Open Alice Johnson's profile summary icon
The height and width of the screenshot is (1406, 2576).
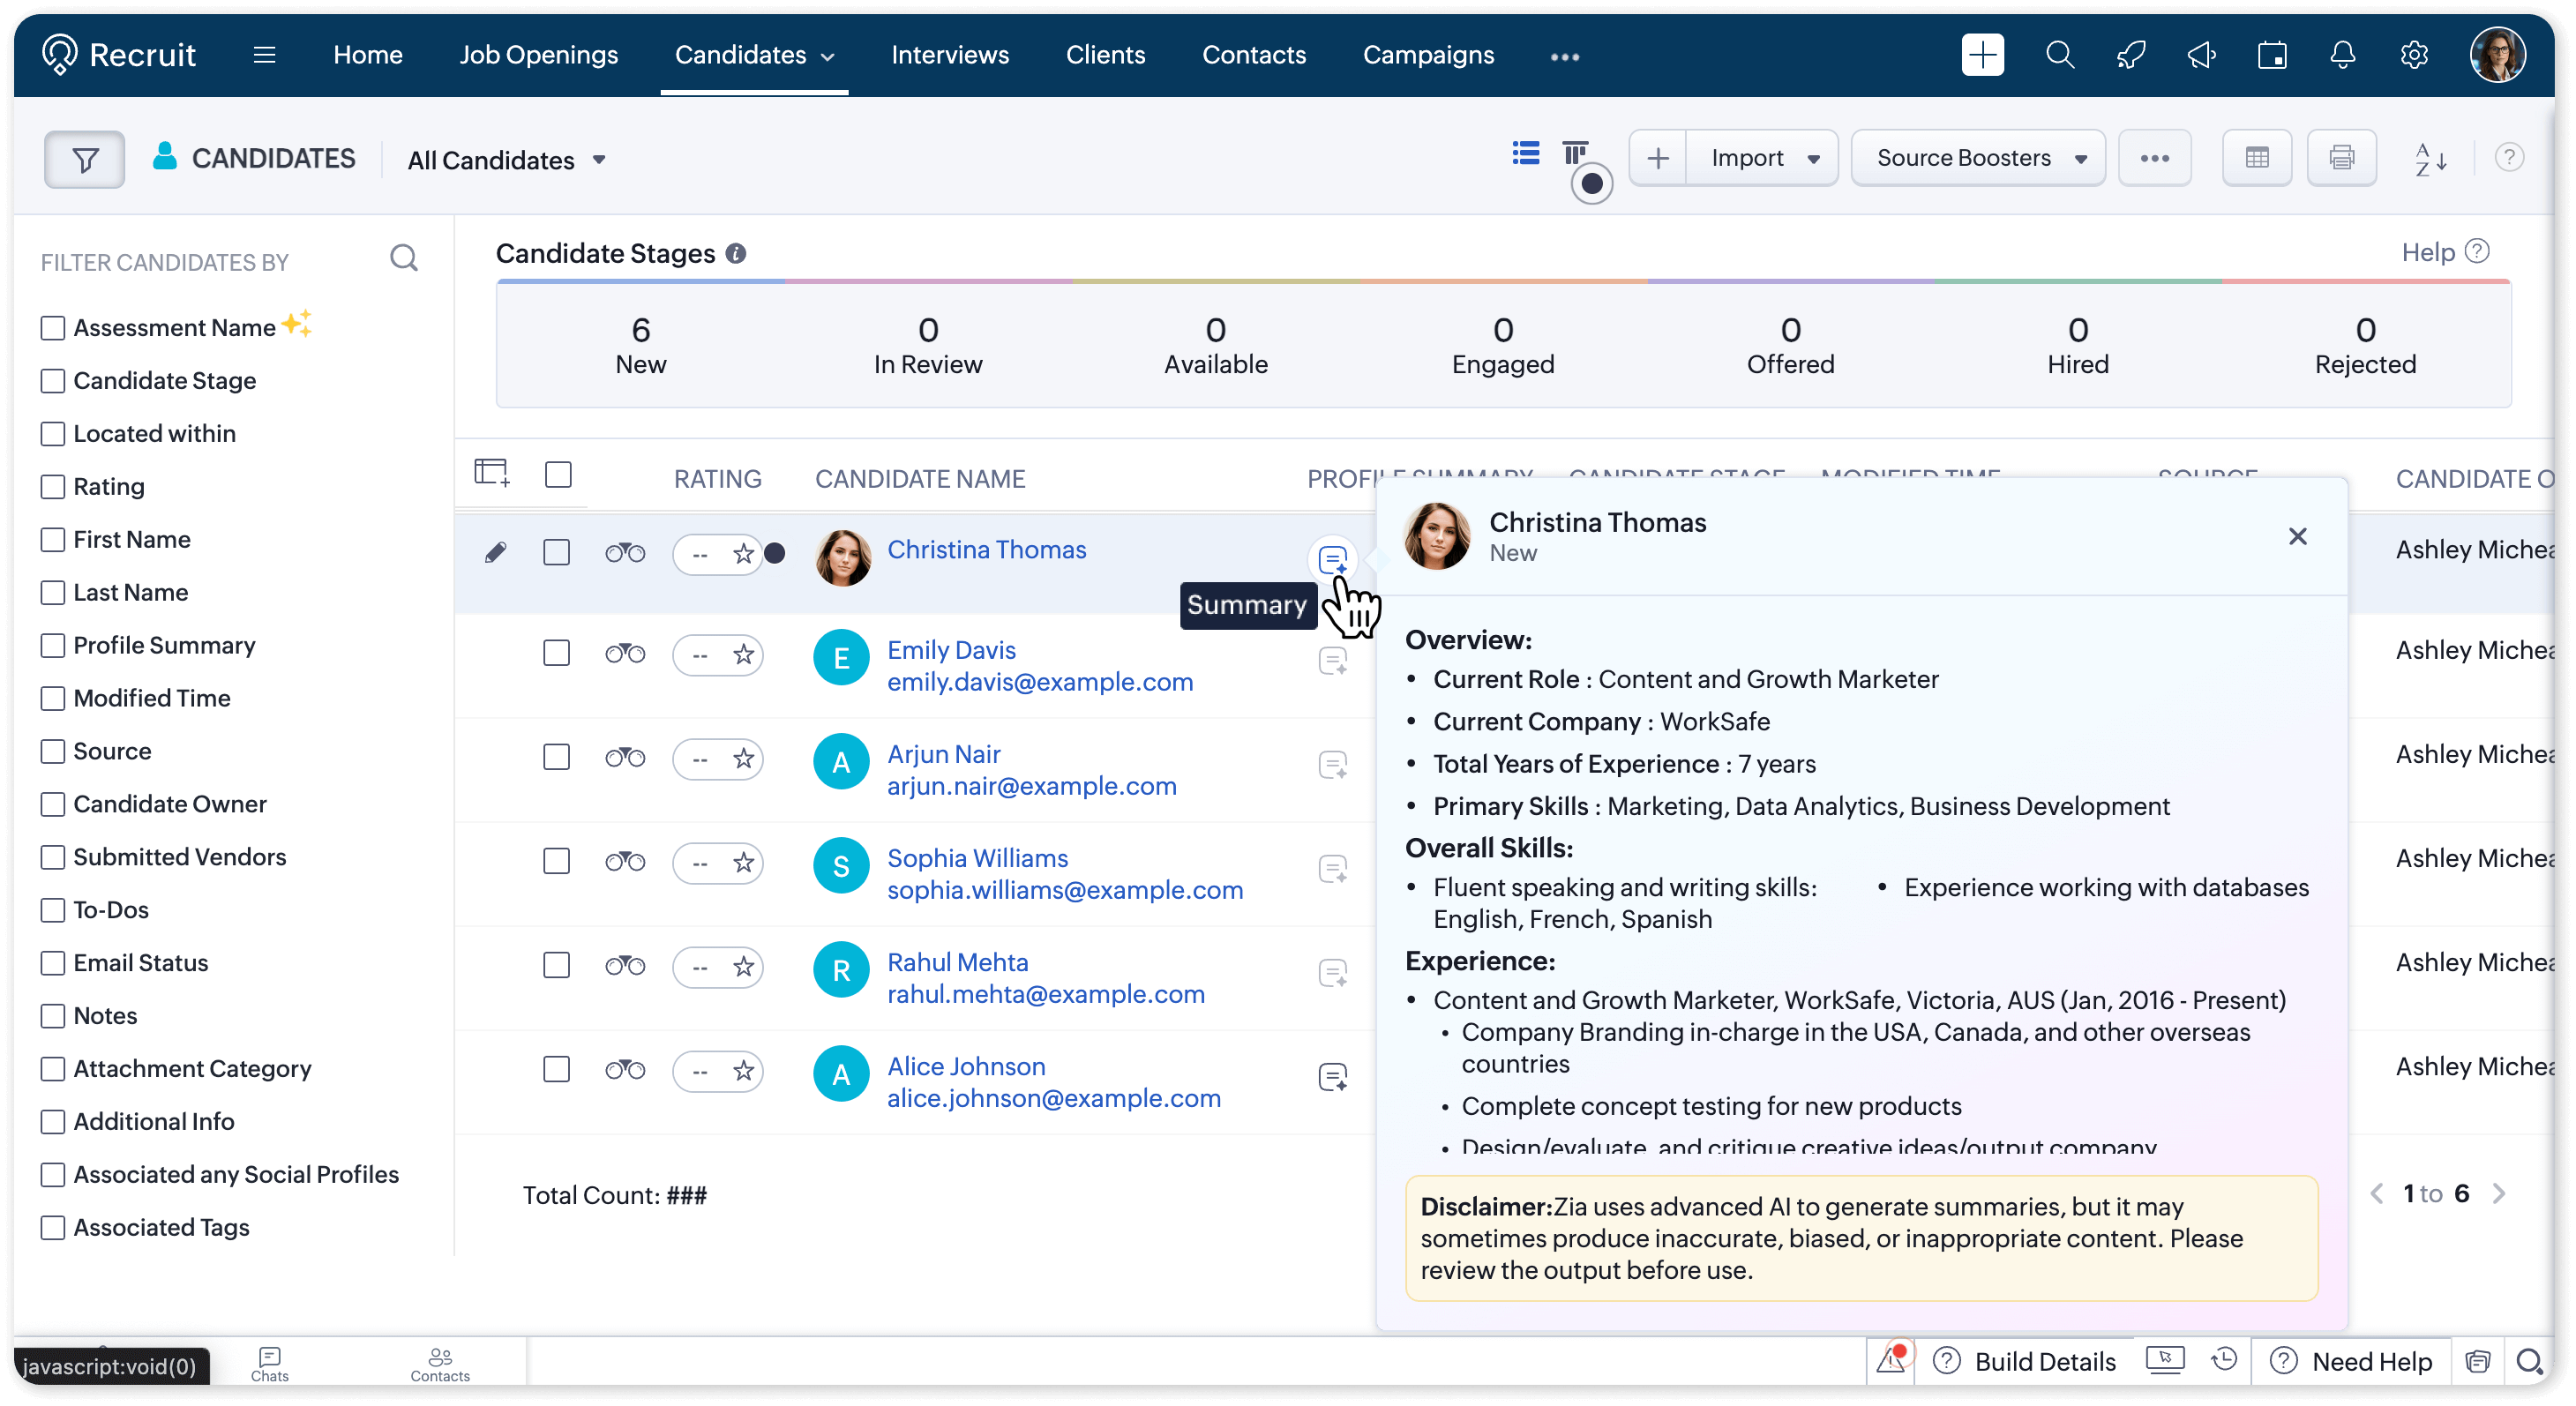click(x=1332, y=1077)
